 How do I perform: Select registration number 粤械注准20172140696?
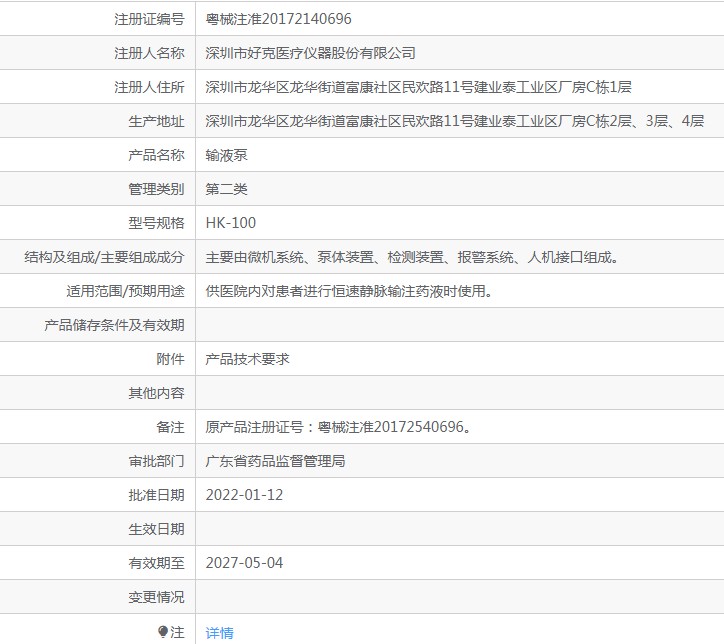[278, 19]
